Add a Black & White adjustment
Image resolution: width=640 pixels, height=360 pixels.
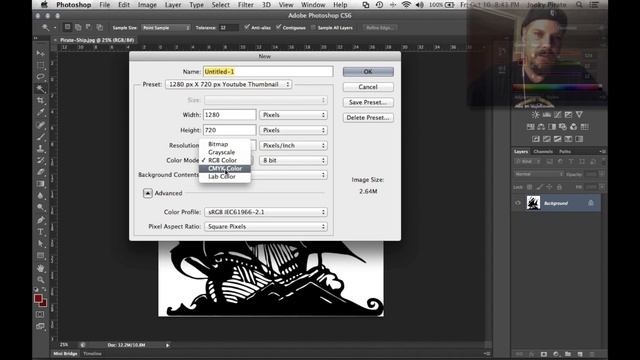pos(552,127)
